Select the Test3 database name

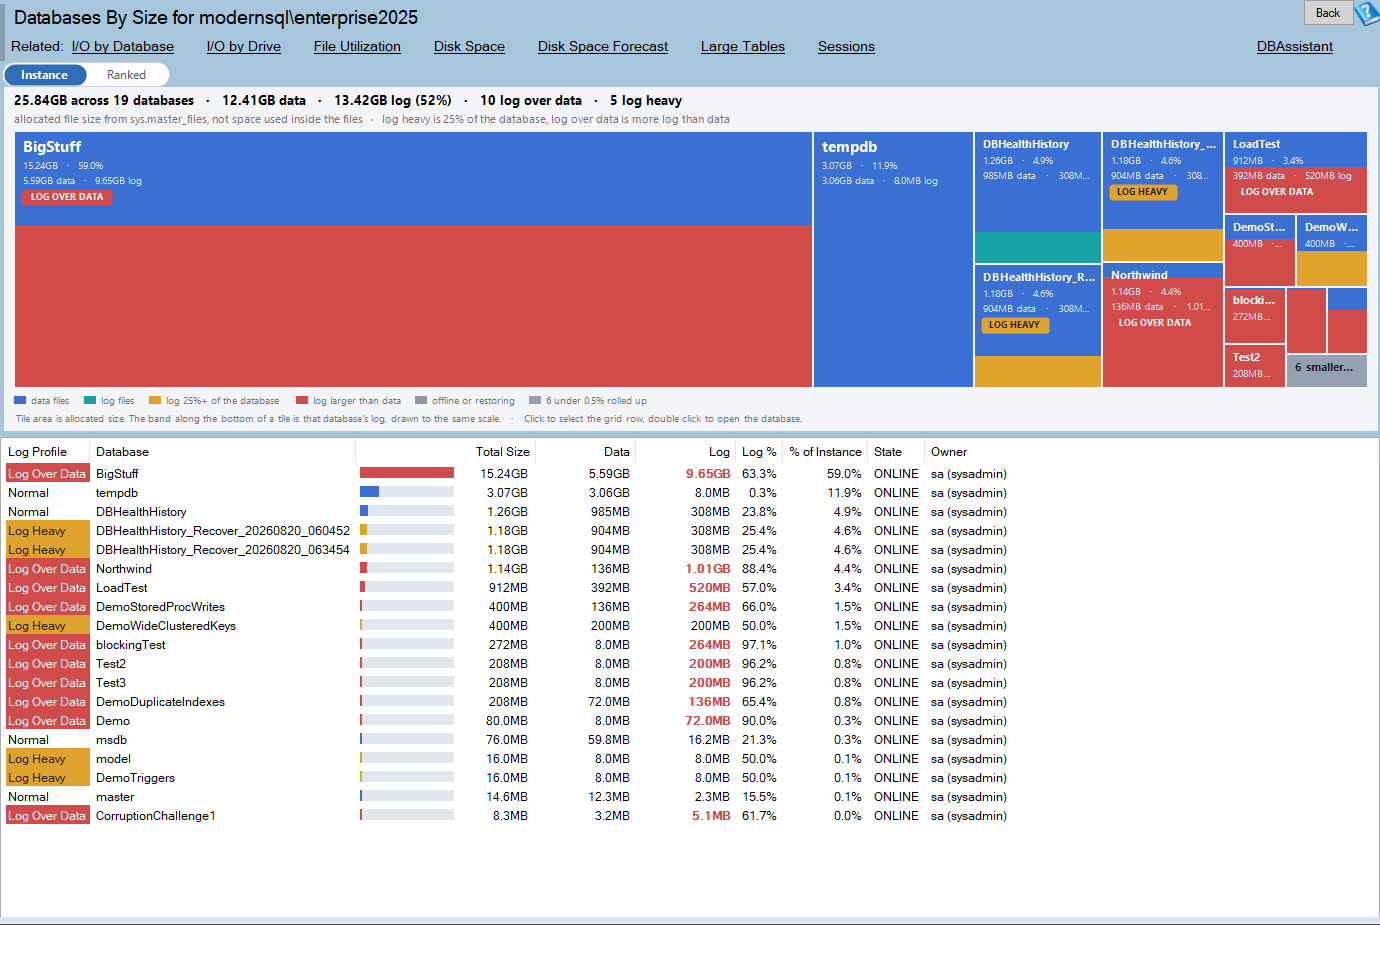point(111,683)
